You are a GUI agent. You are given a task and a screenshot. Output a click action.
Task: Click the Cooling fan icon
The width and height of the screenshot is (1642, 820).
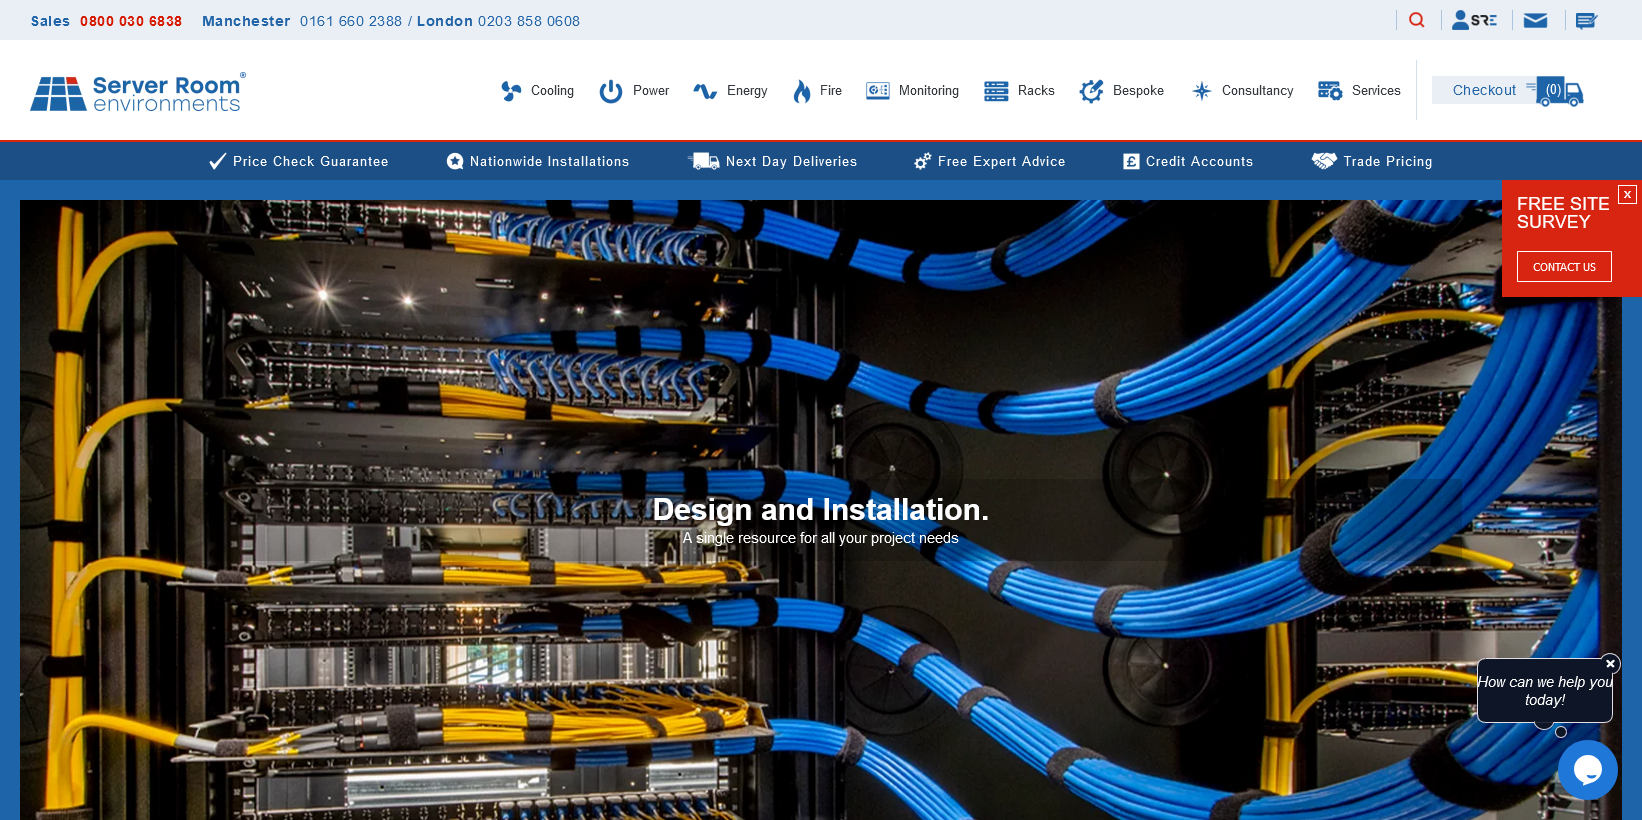[x=511, y=91]
